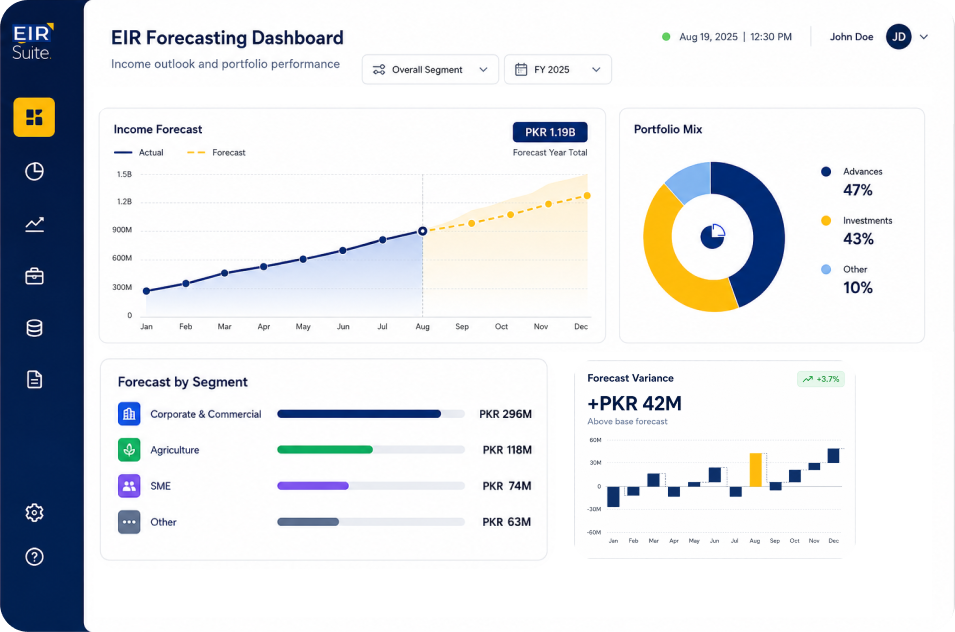Open the dashboard grid icon in sidebar
The height and width of the screenshot is (632, 955).
[34, 117]
